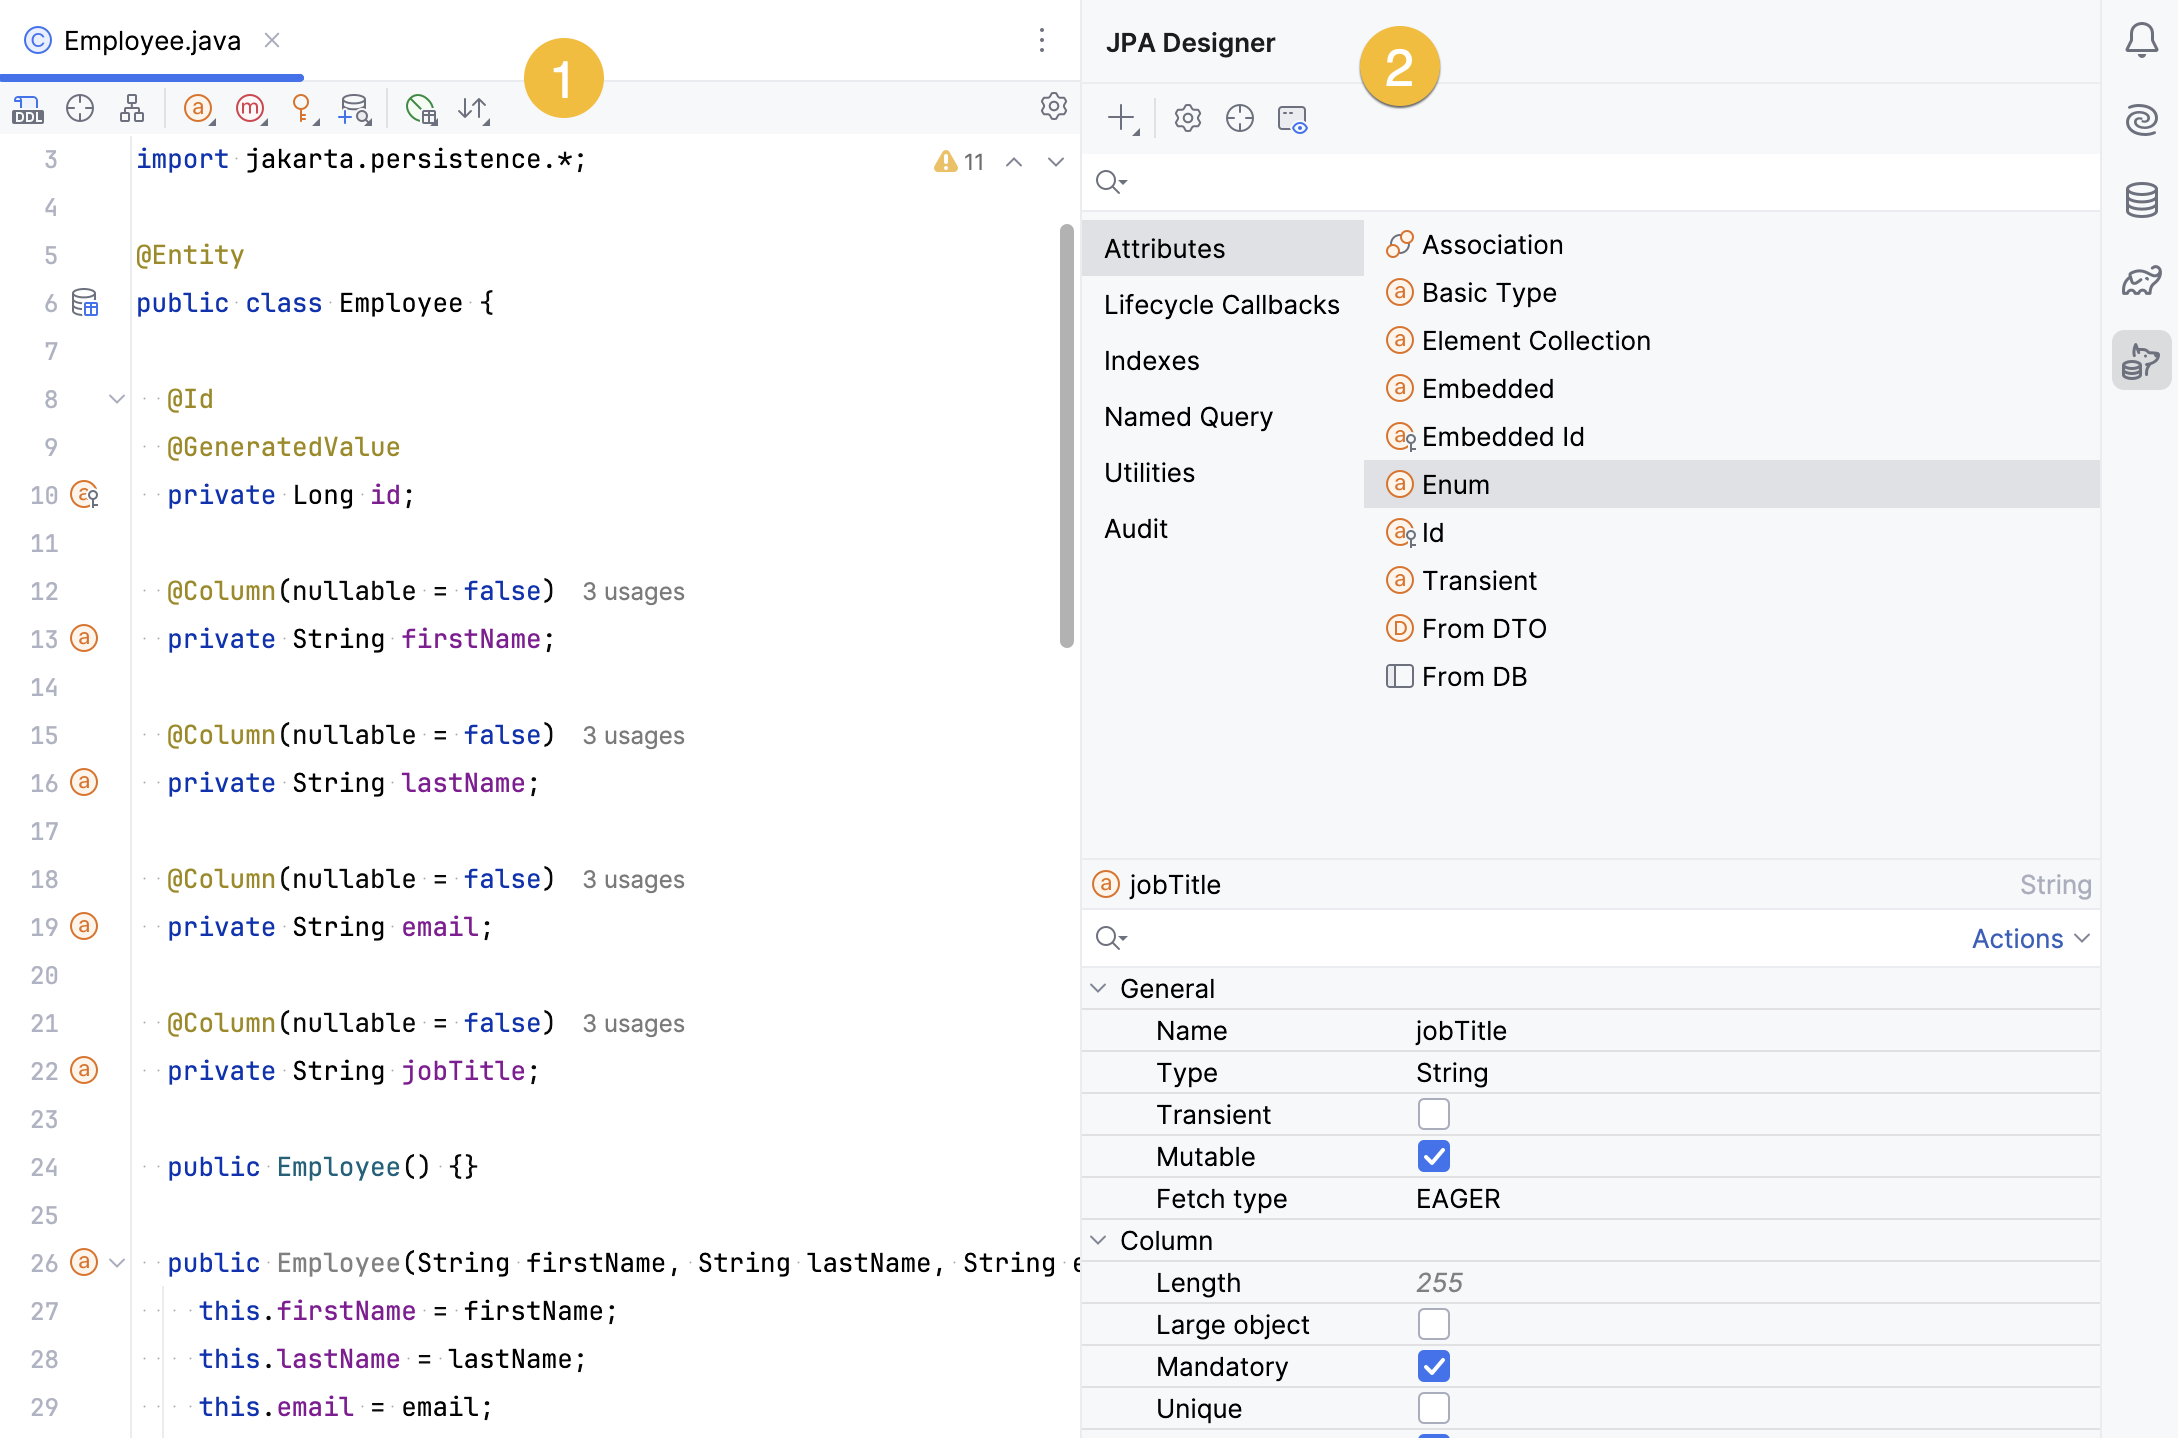Click the search icon in JPA Designer panel
The image size is (2178, 1438).
pos(1111,181)
